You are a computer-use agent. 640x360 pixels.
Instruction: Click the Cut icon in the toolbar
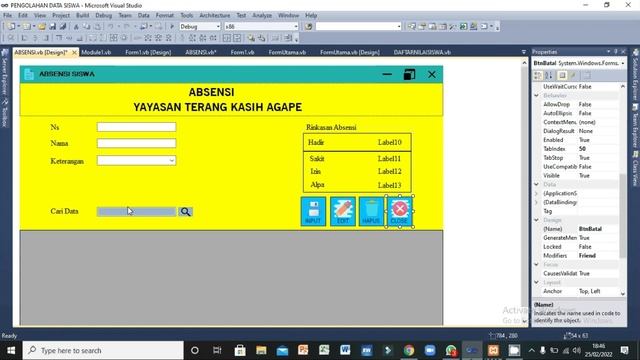point(76,27)
